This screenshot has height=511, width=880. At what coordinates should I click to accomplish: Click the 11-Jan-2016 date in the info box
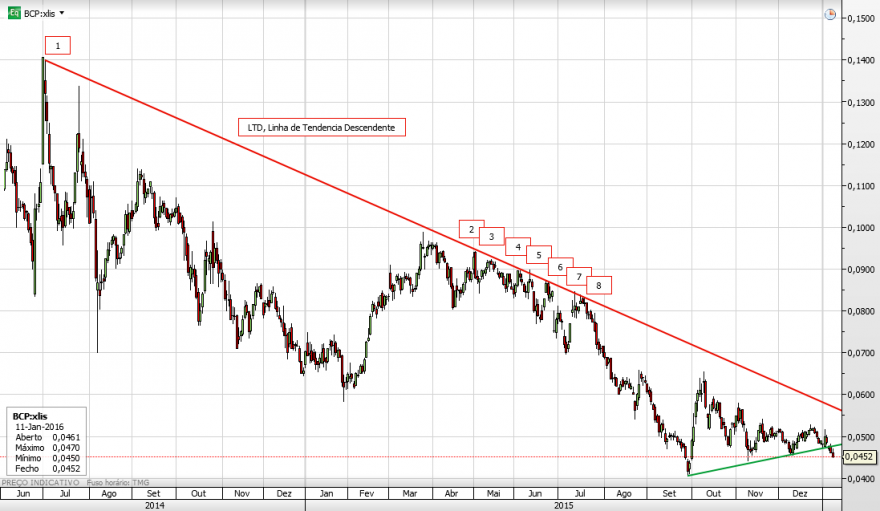click(39, 427)
